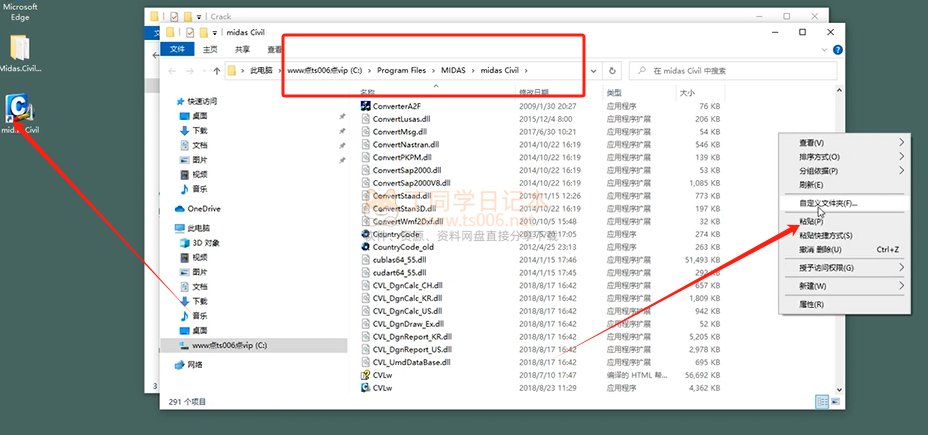Click the refresh button beside address bar
Viewport: 928px width, 435px height.
tap(612, 71)
